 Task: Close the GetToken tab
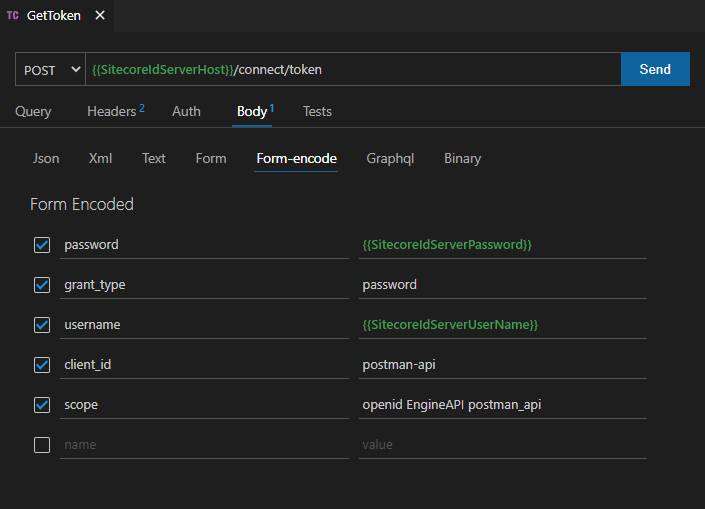click(x=99, y=16)
